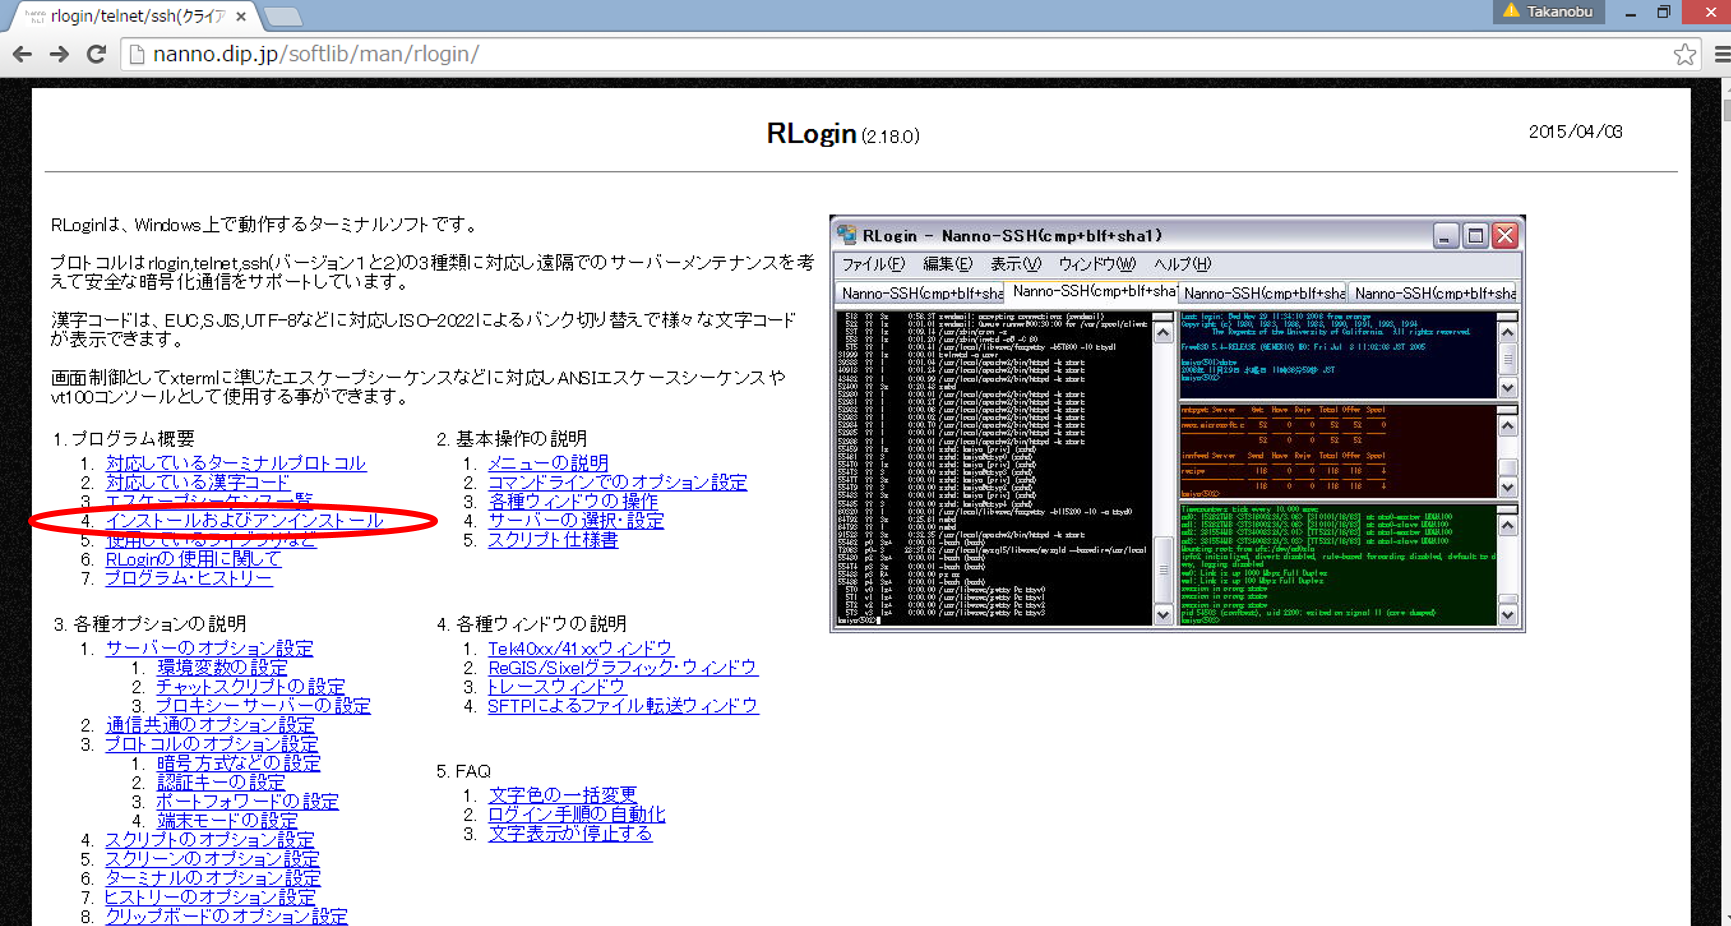Open the プロトコルのオプション設定 link
Viewport: 1731px width, 926px height.
(x=212, y=744)
